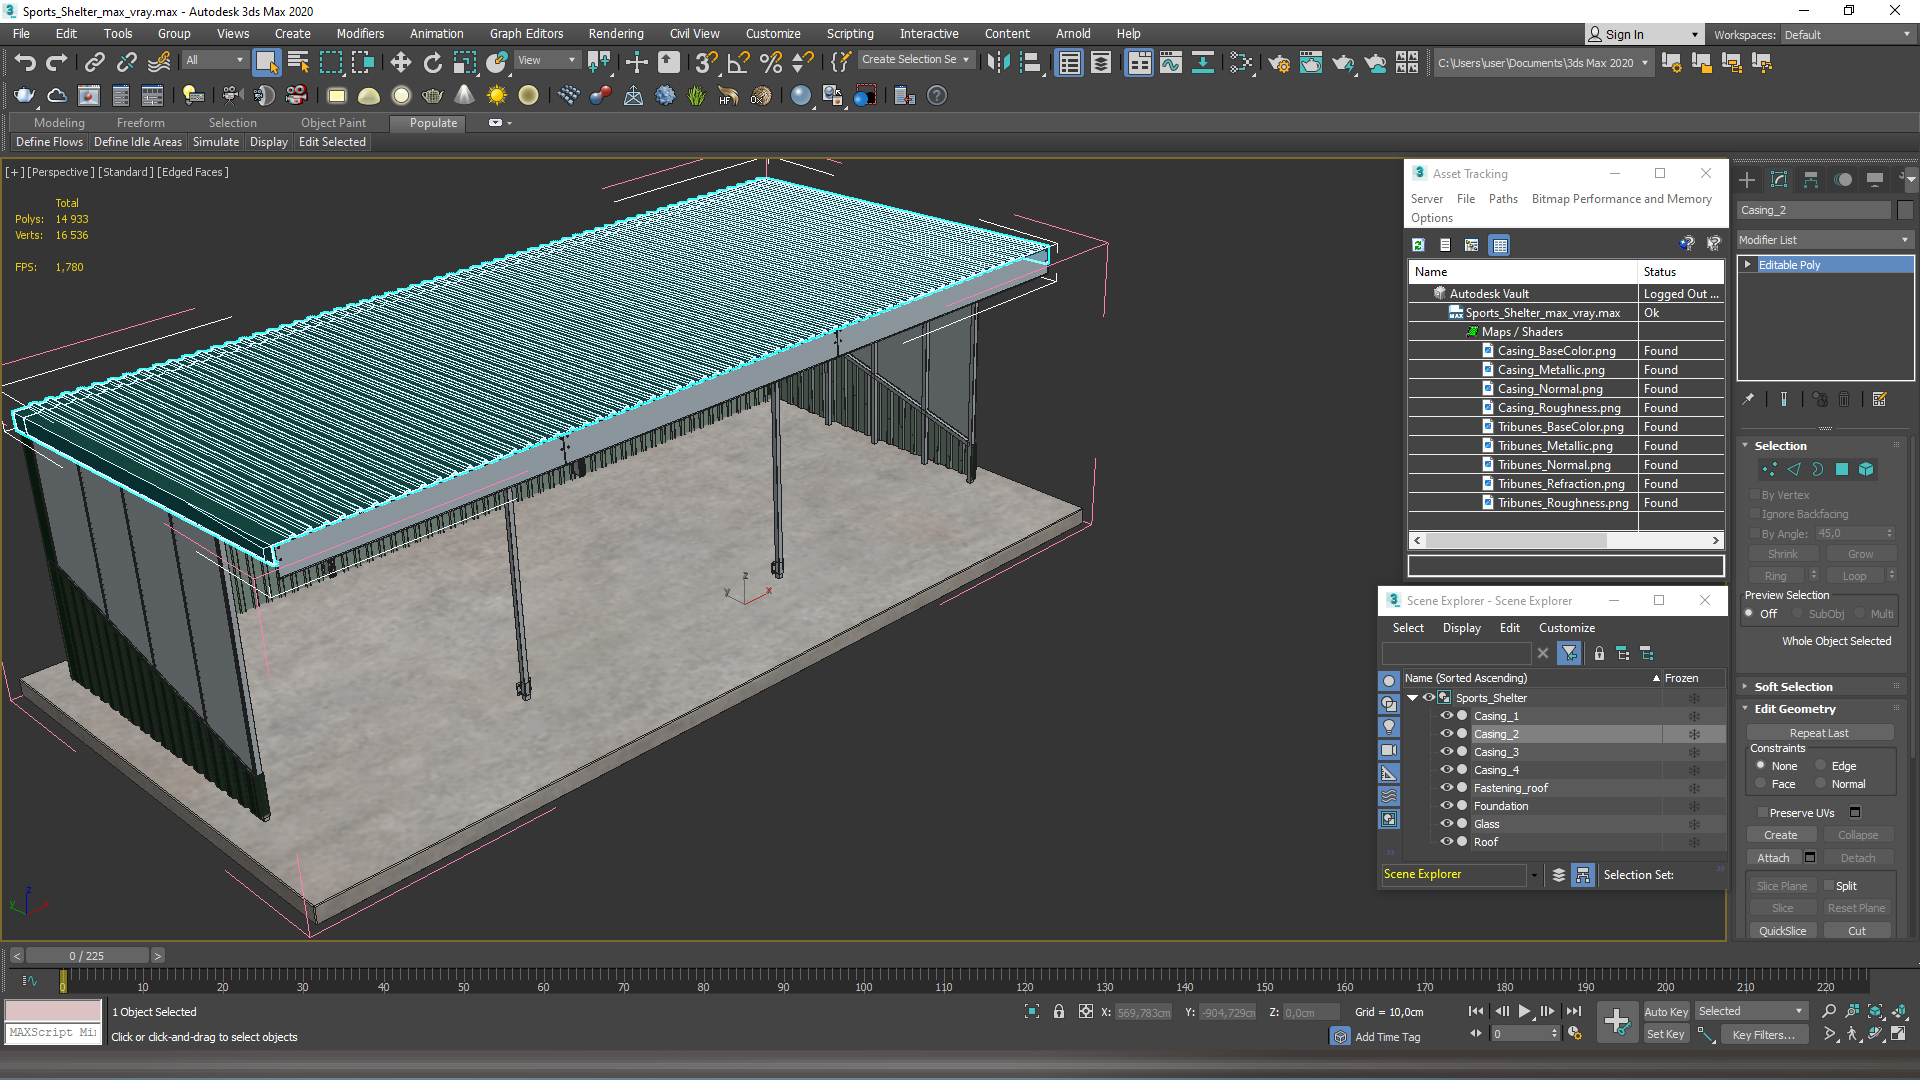The width and height of the screenshot is (1920, 1080).
Task: Toggle the Selection Lock icon
Action: click(1059, 1012)
